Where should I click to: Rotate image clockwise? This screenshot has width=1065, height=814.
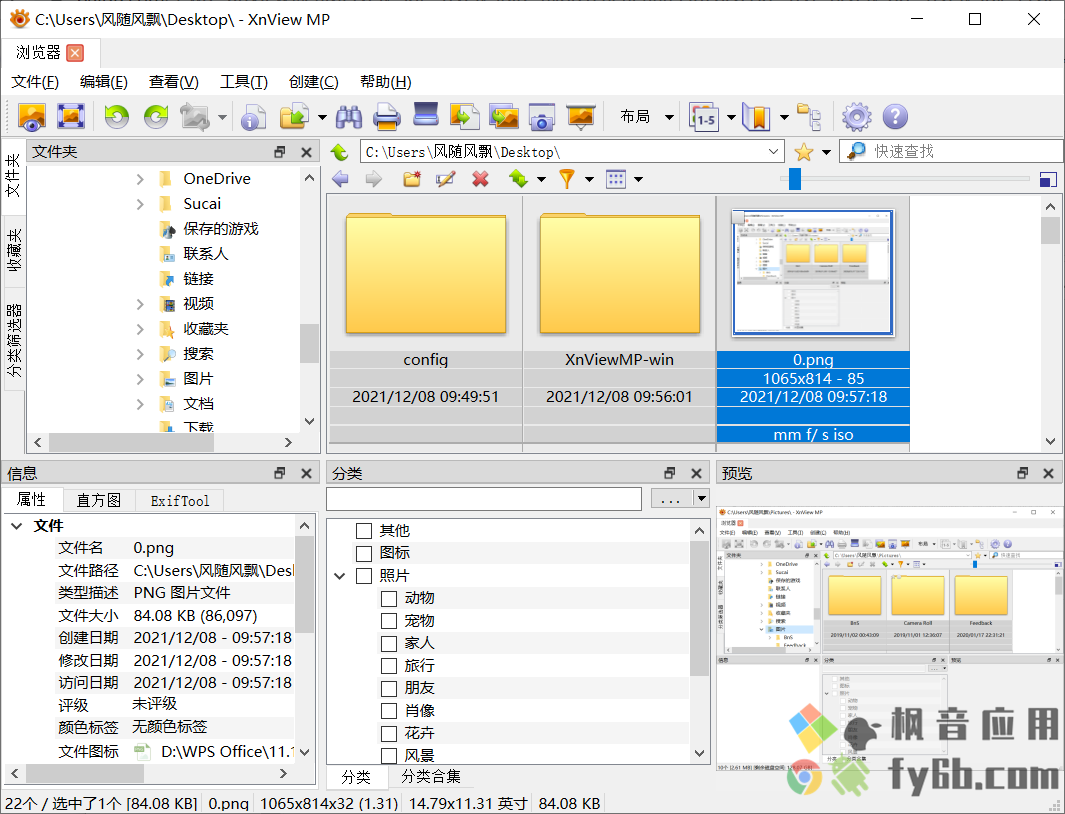156,117
